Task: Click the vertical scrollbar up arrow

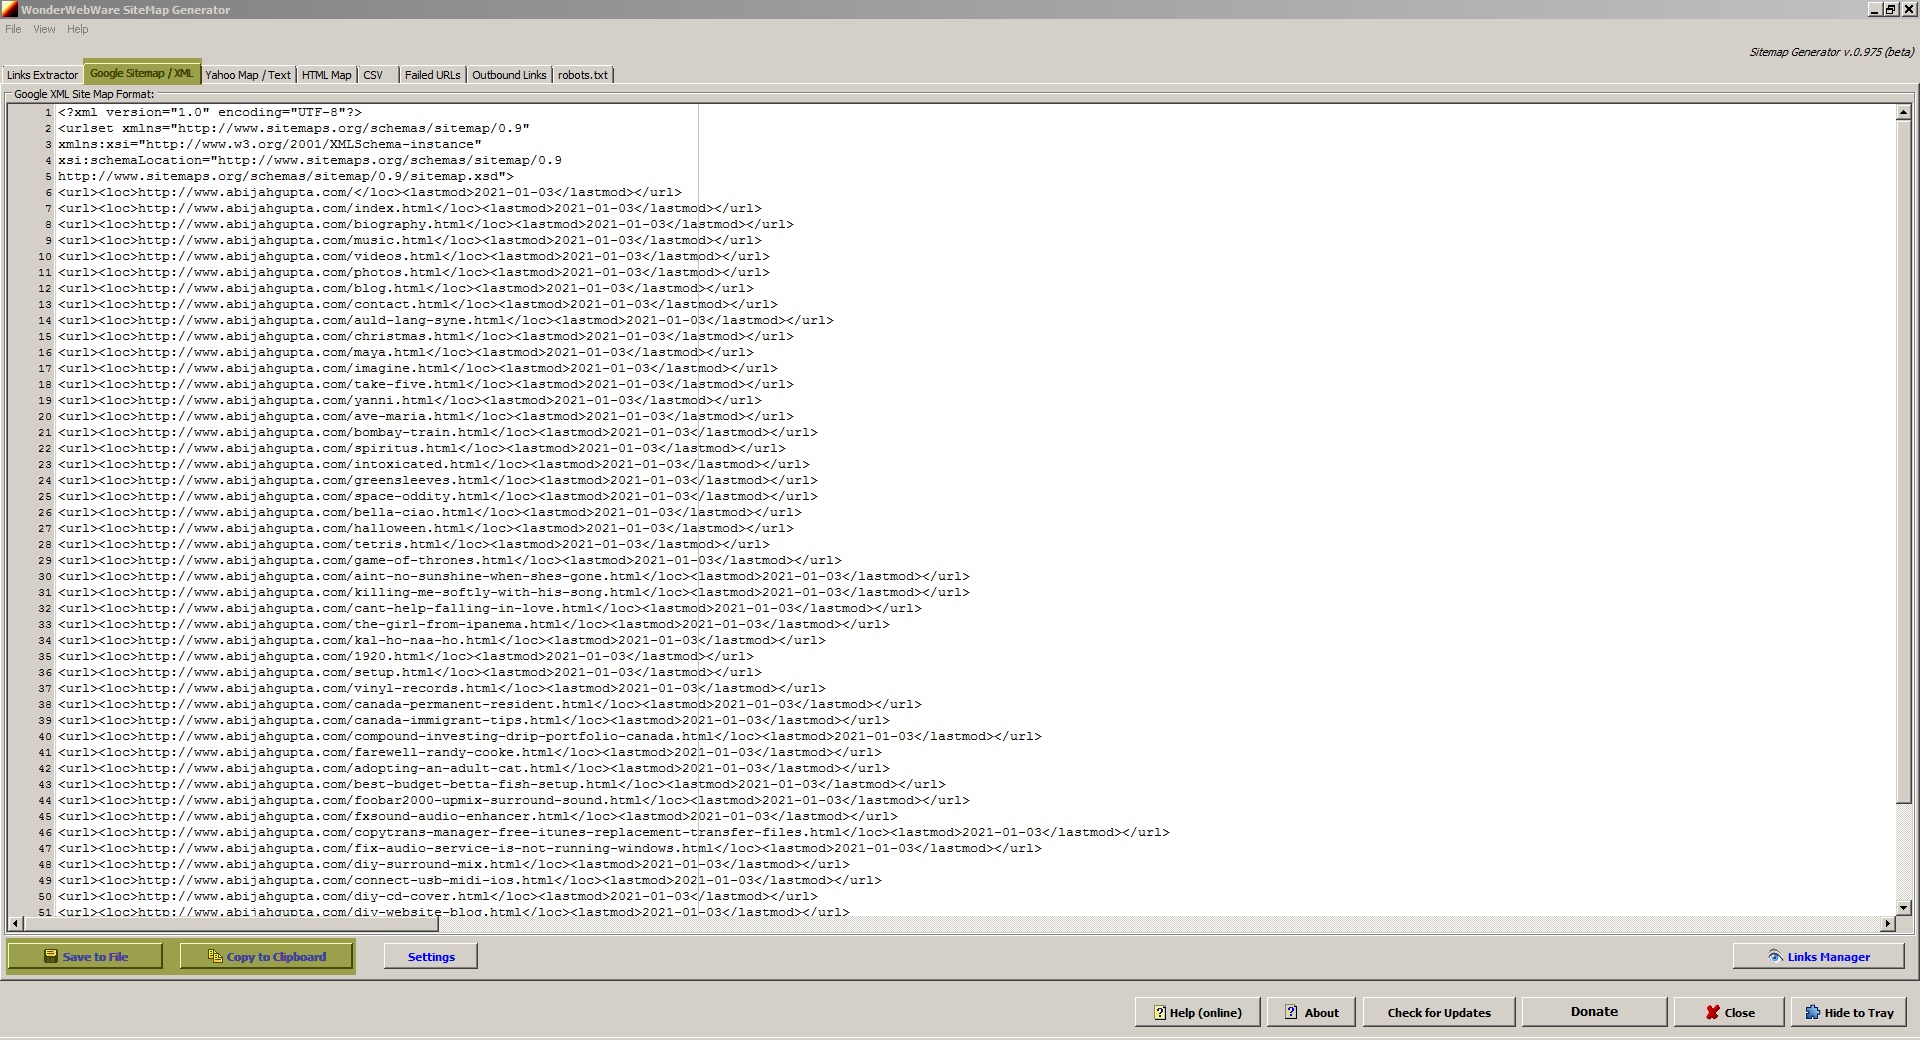Action: click(1904, 113)
